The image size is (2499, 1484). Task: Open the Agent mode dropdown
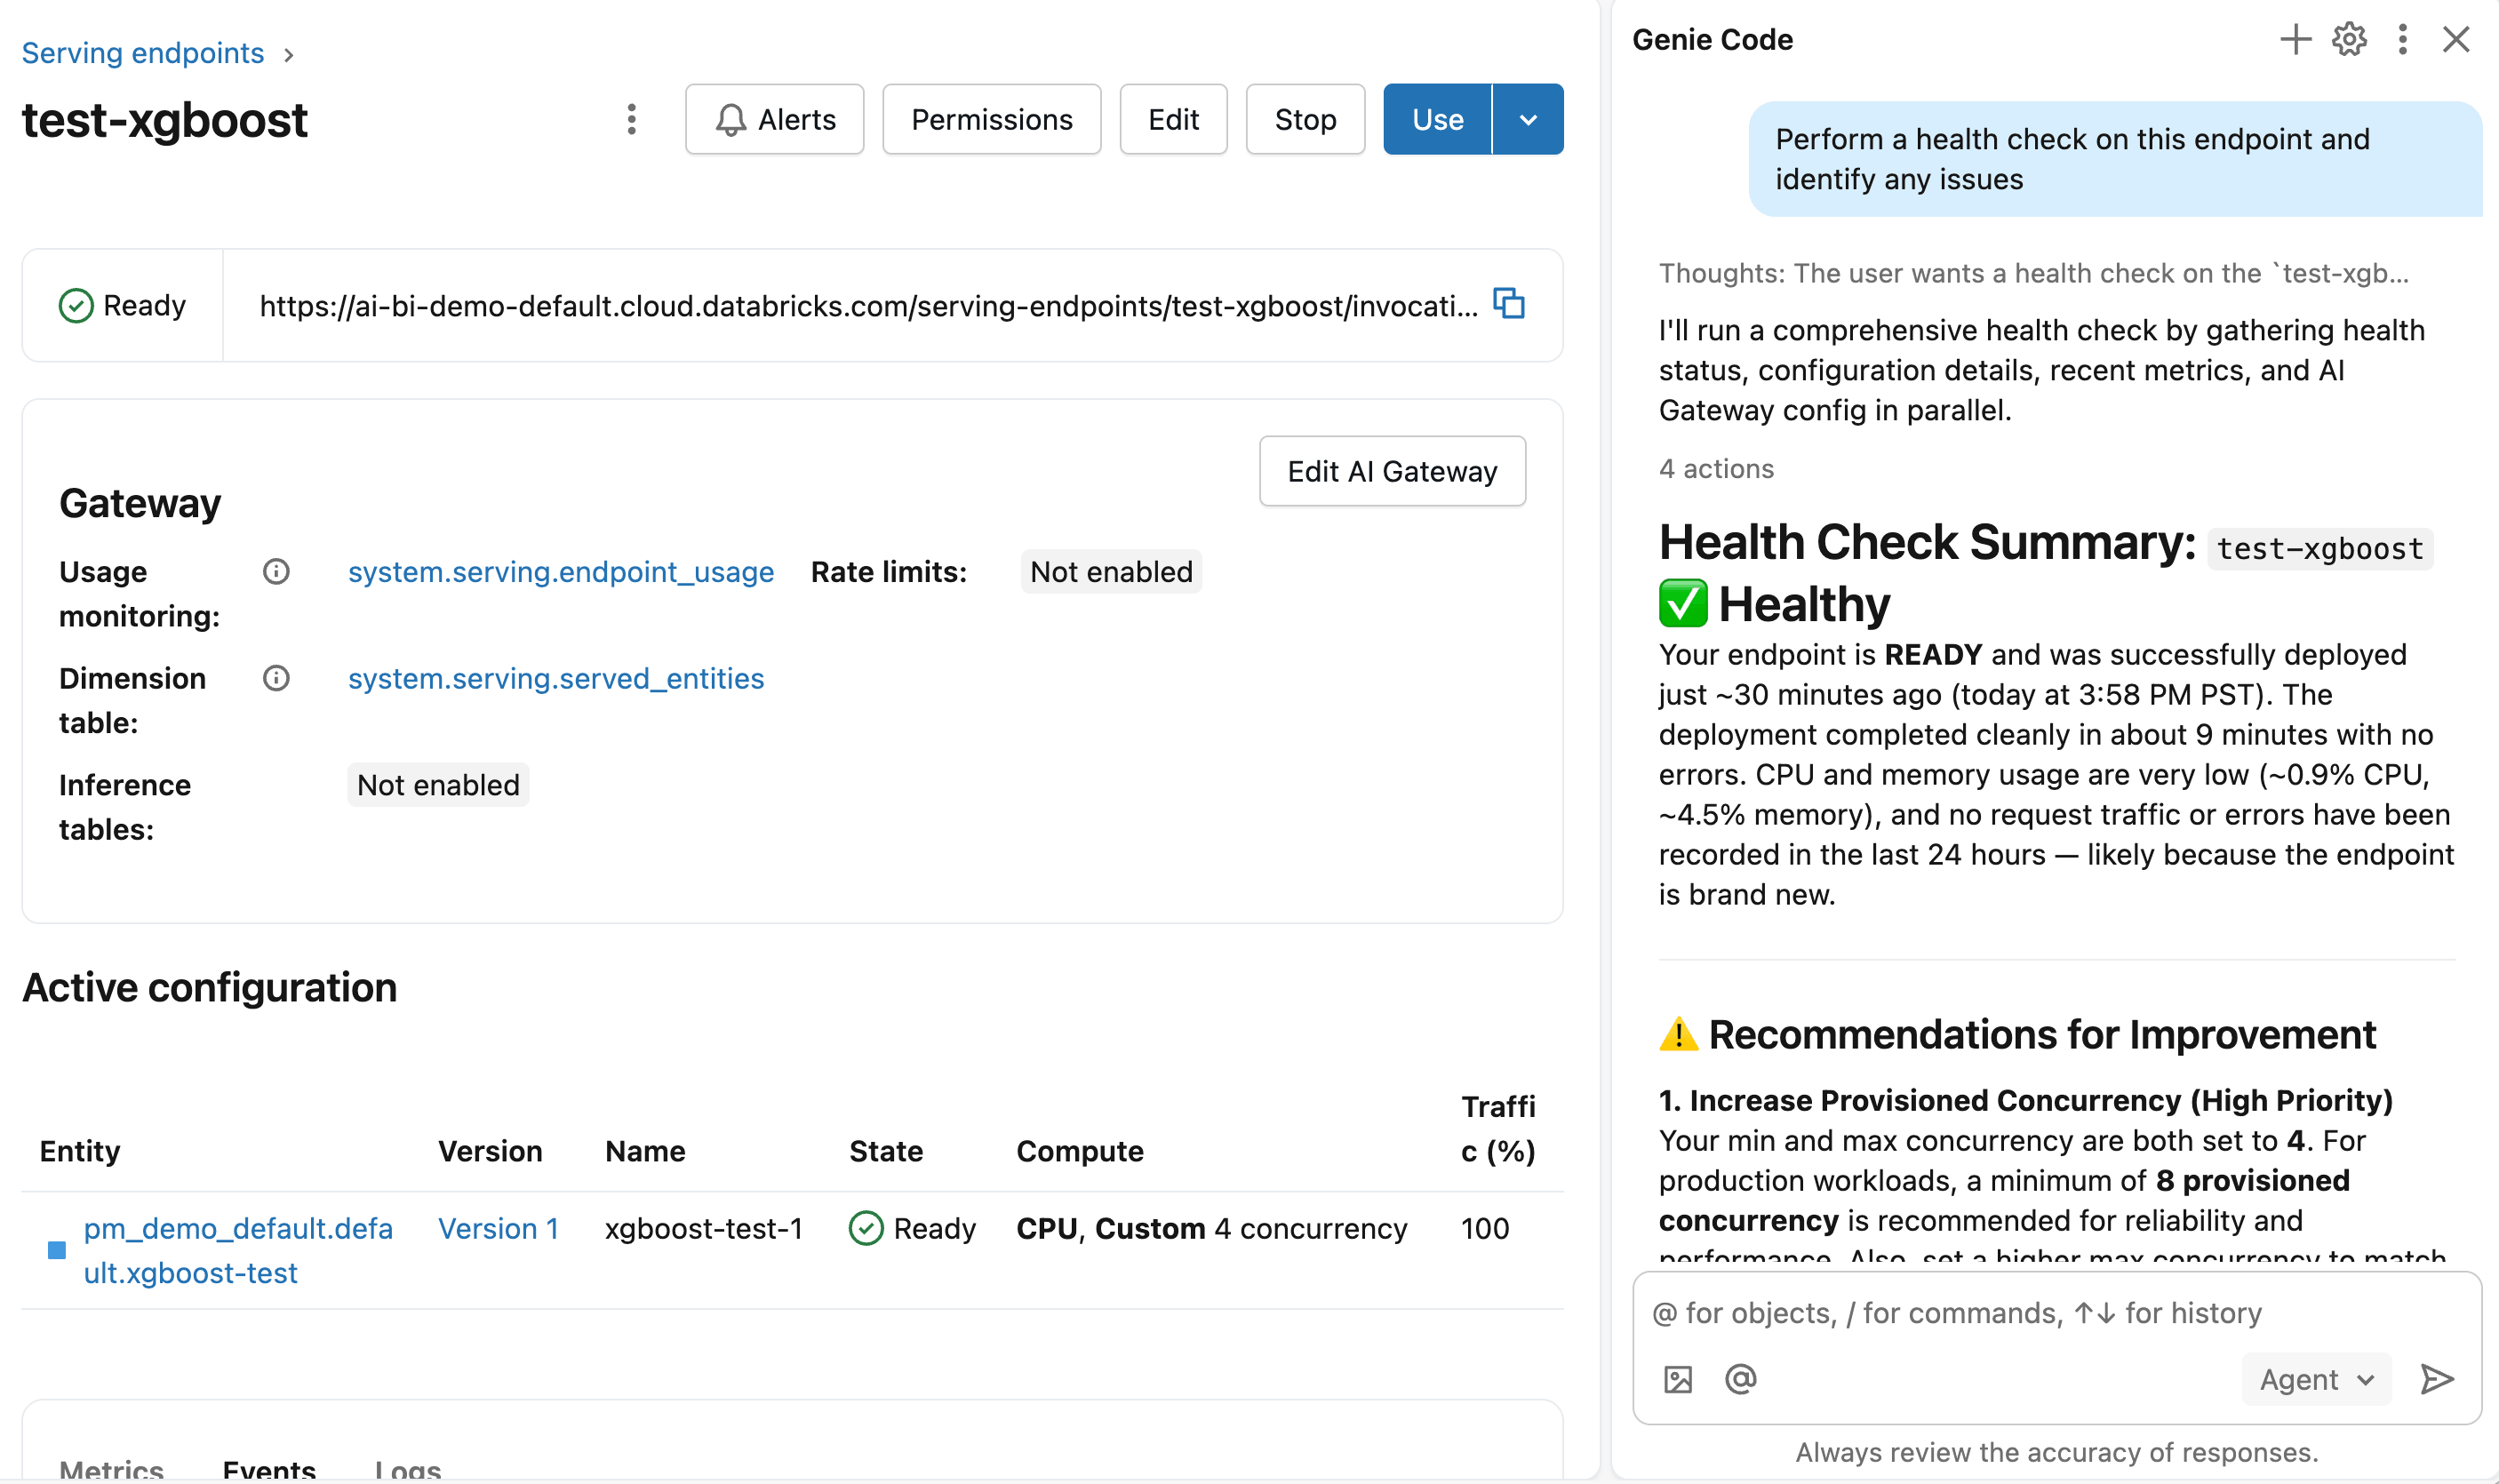(x=2316, y=1379)
